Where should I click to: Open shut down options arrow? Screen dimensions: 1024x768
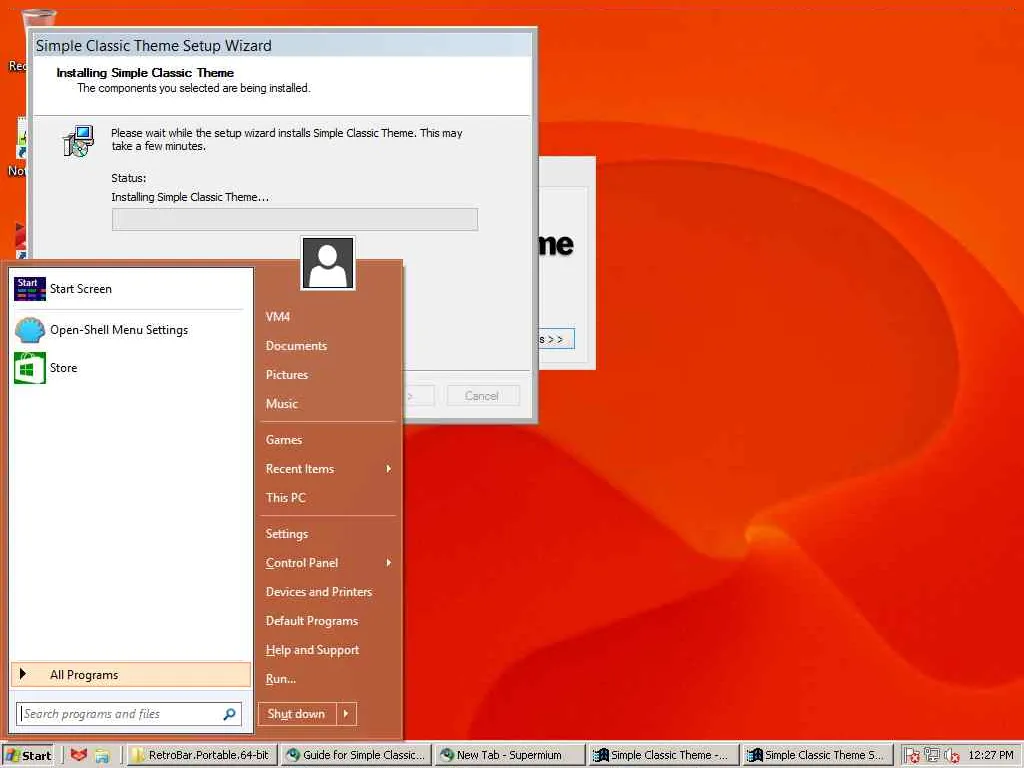click(346, 714)
